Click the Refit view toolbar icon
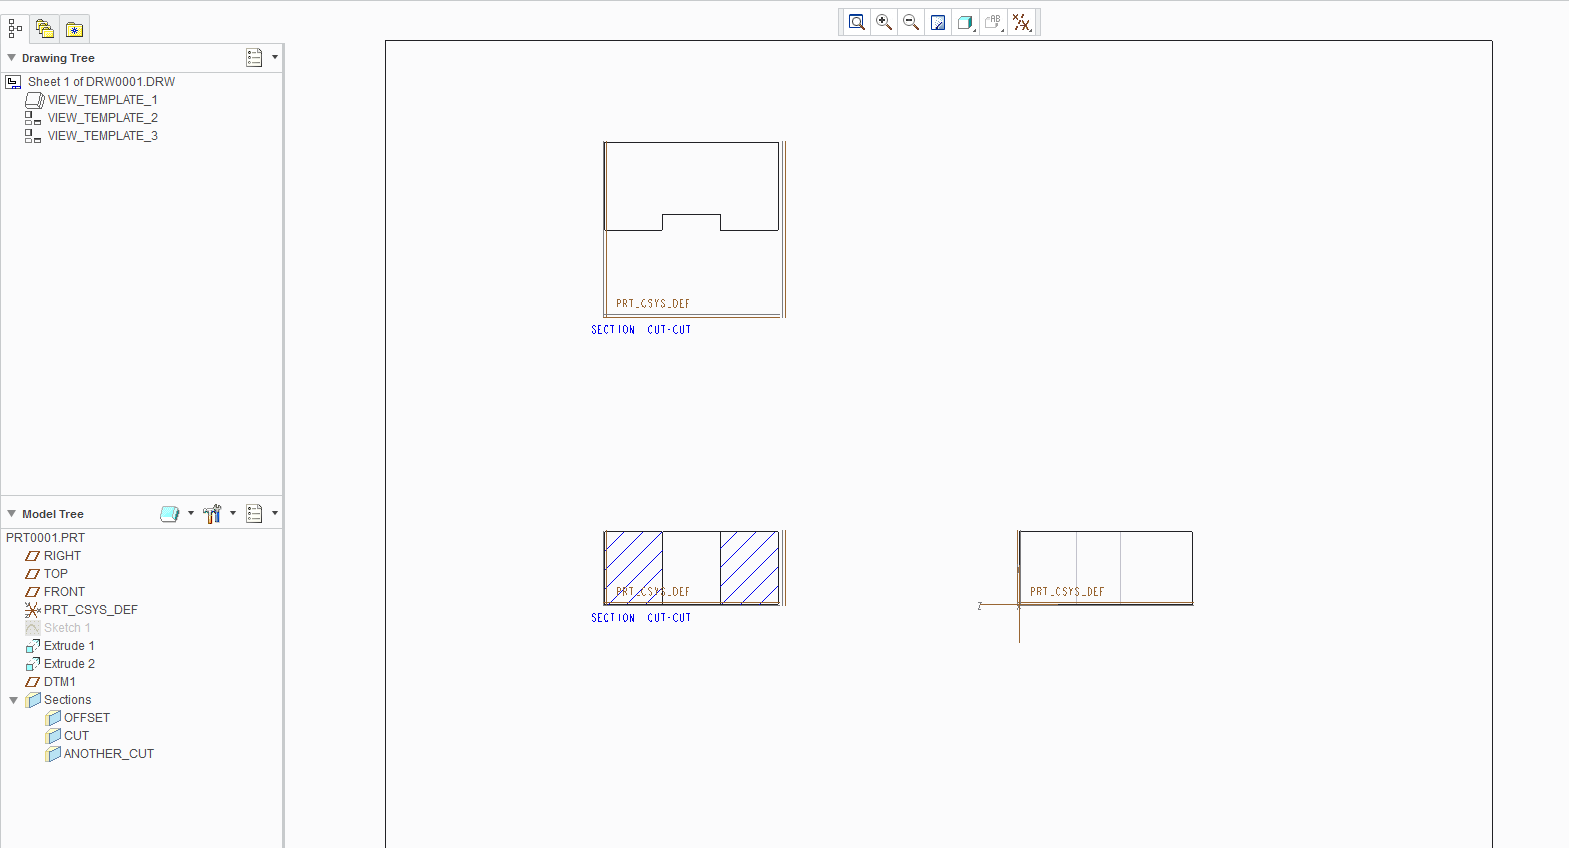 pyautogui.click(x=857, y=22)
